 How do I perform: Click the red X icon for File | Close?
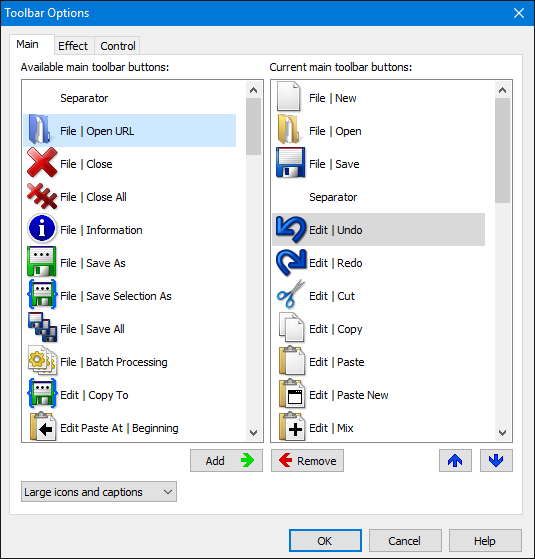coord(42,162)
